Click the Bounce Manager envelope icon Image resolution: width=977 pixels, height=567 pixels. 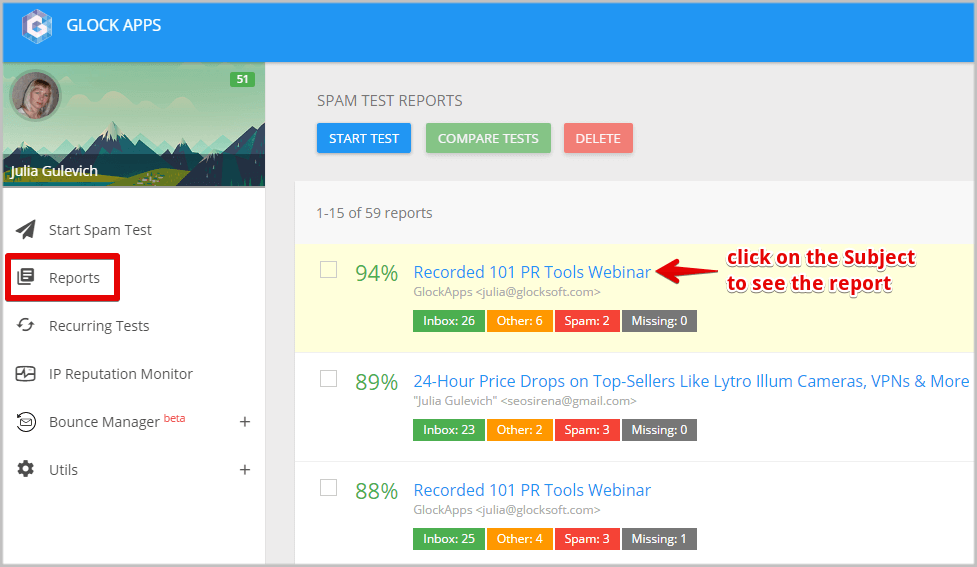tap(26, 422)
